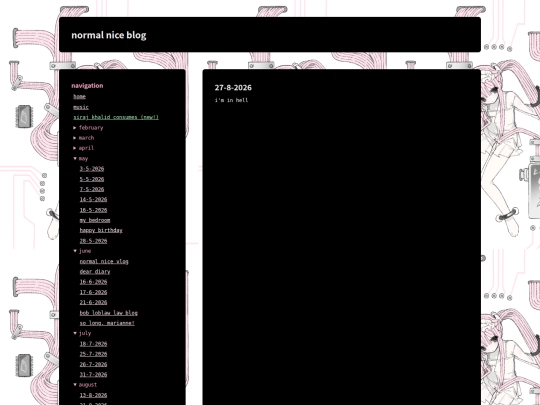This screenshot has height=405, width=540.
Task: Open the 16-5-2026 post
Action: (x=93, y=210)
